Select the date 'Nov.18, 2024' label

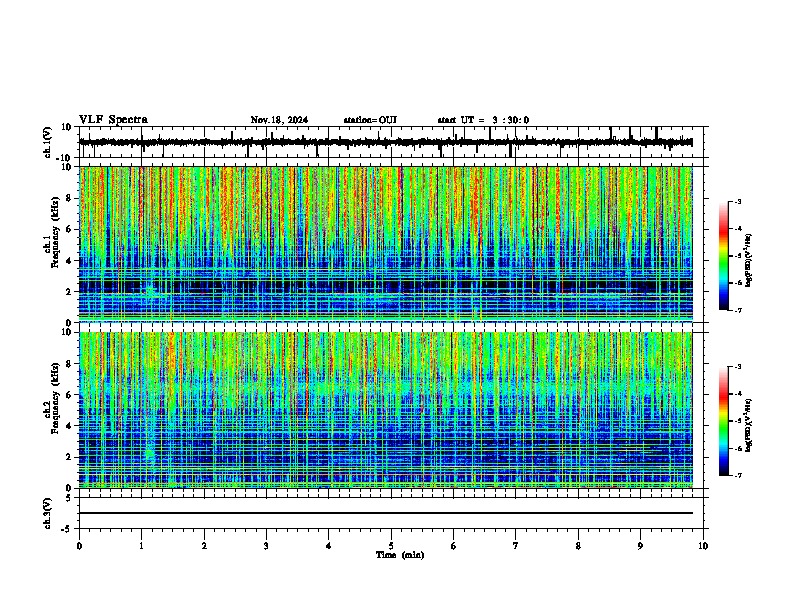click(x=279, y=120)
